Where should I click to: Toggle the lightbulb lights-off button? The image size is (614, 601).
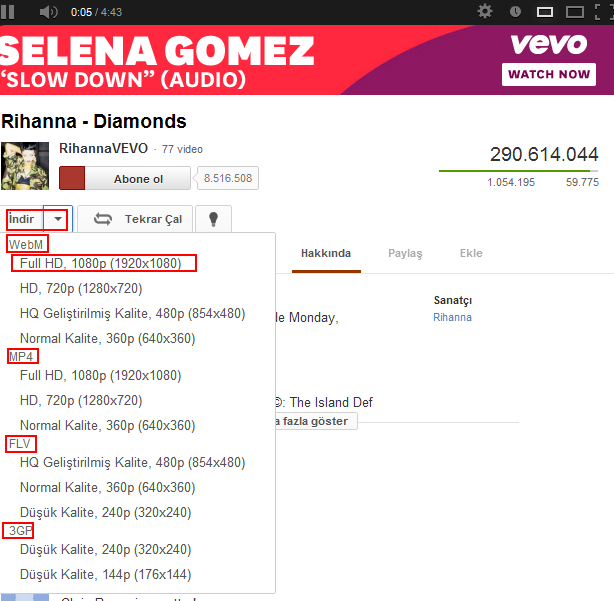(x=213, y=219)
